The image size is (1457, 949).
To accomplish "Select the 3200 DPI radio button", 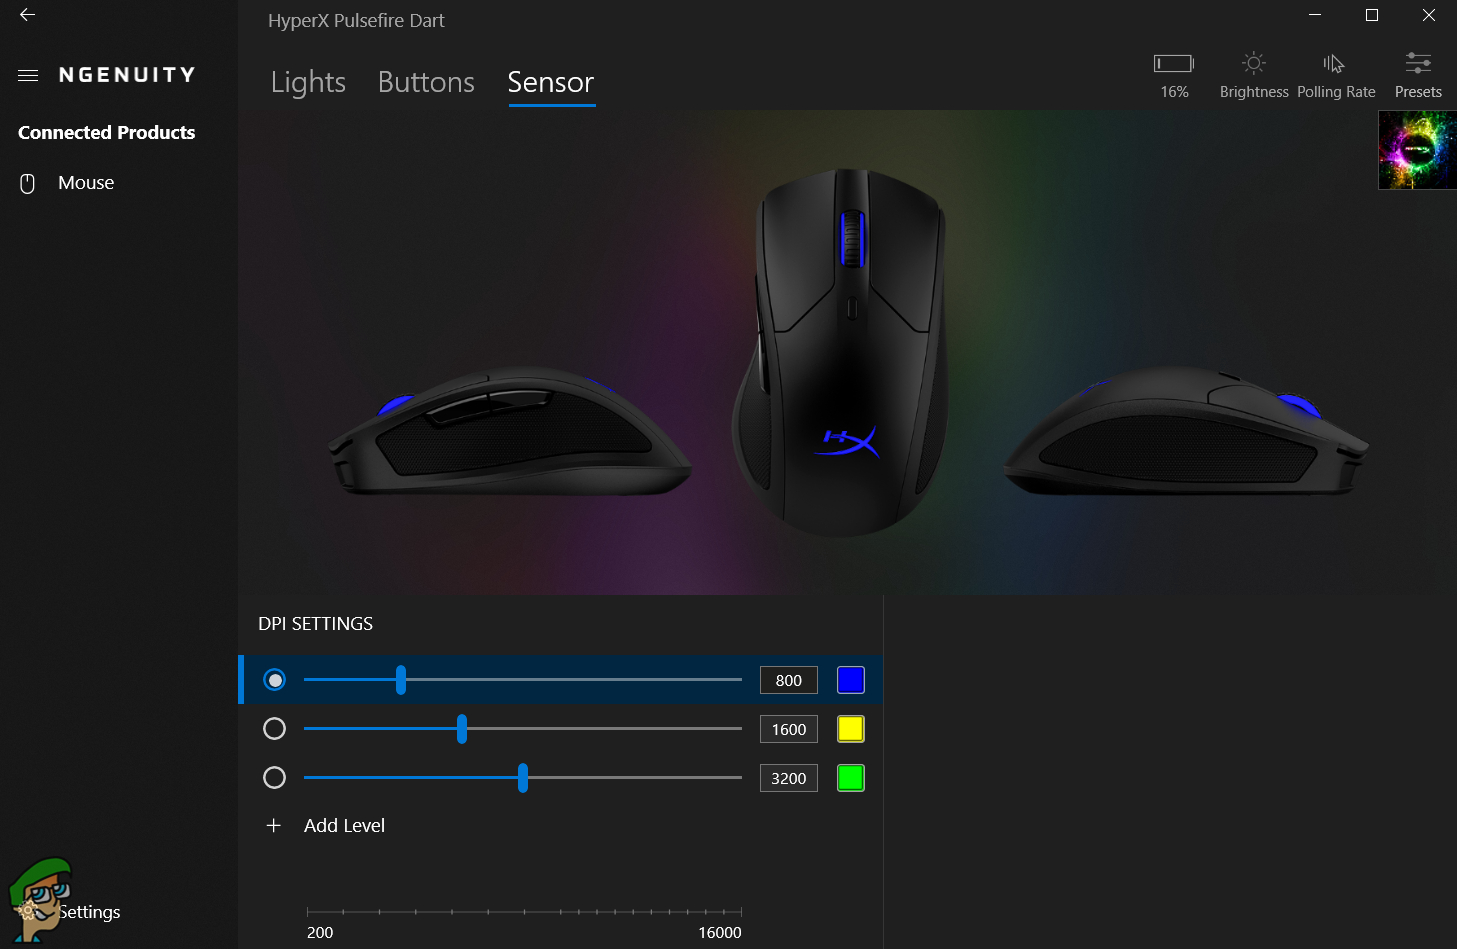I will (274, 778).
